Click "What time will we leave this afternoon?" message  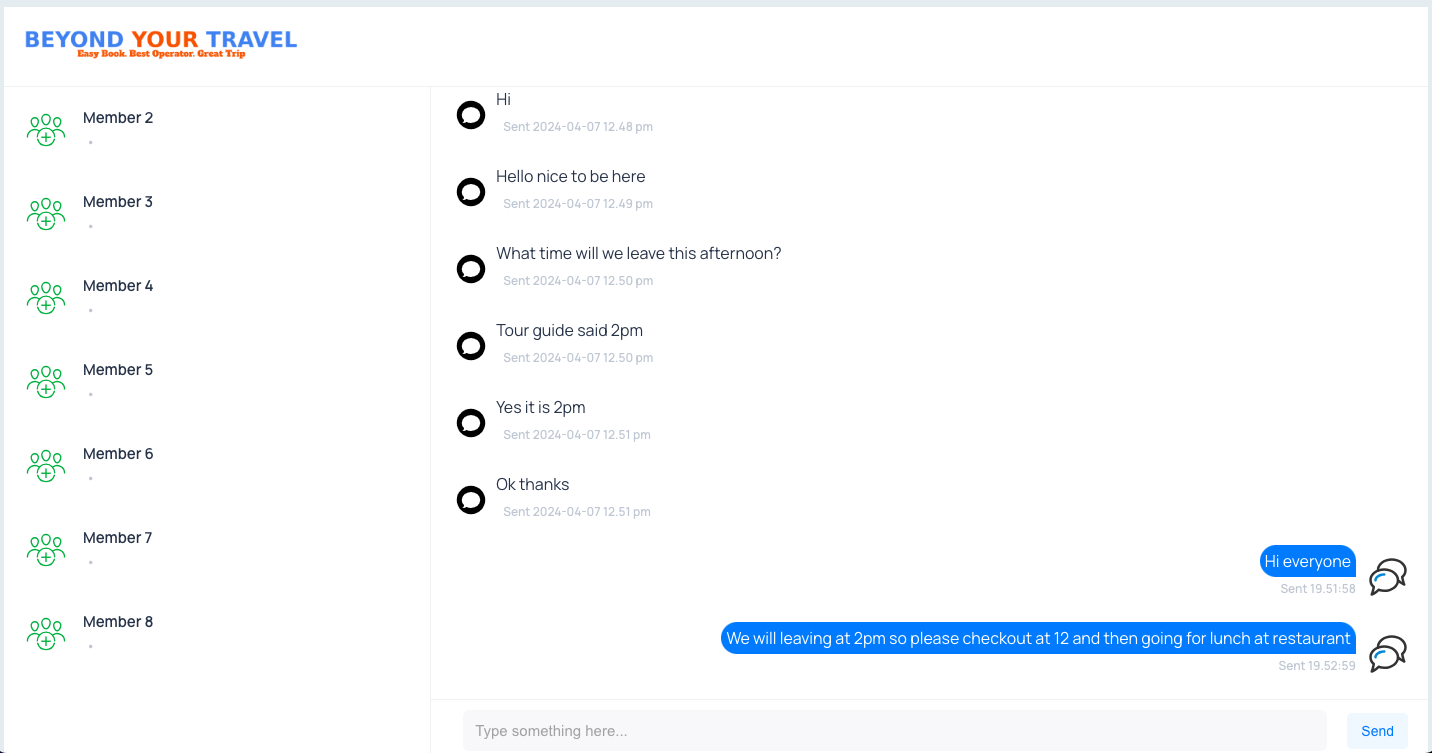[638, 254]
